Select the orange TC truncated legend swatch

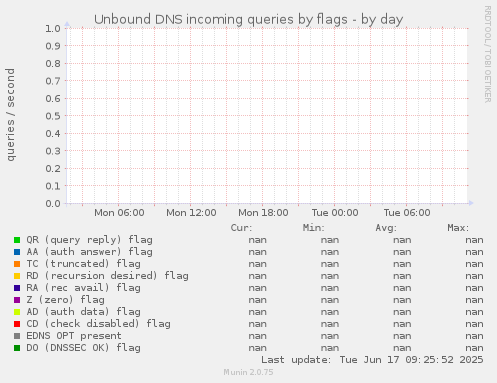point(17,264)
